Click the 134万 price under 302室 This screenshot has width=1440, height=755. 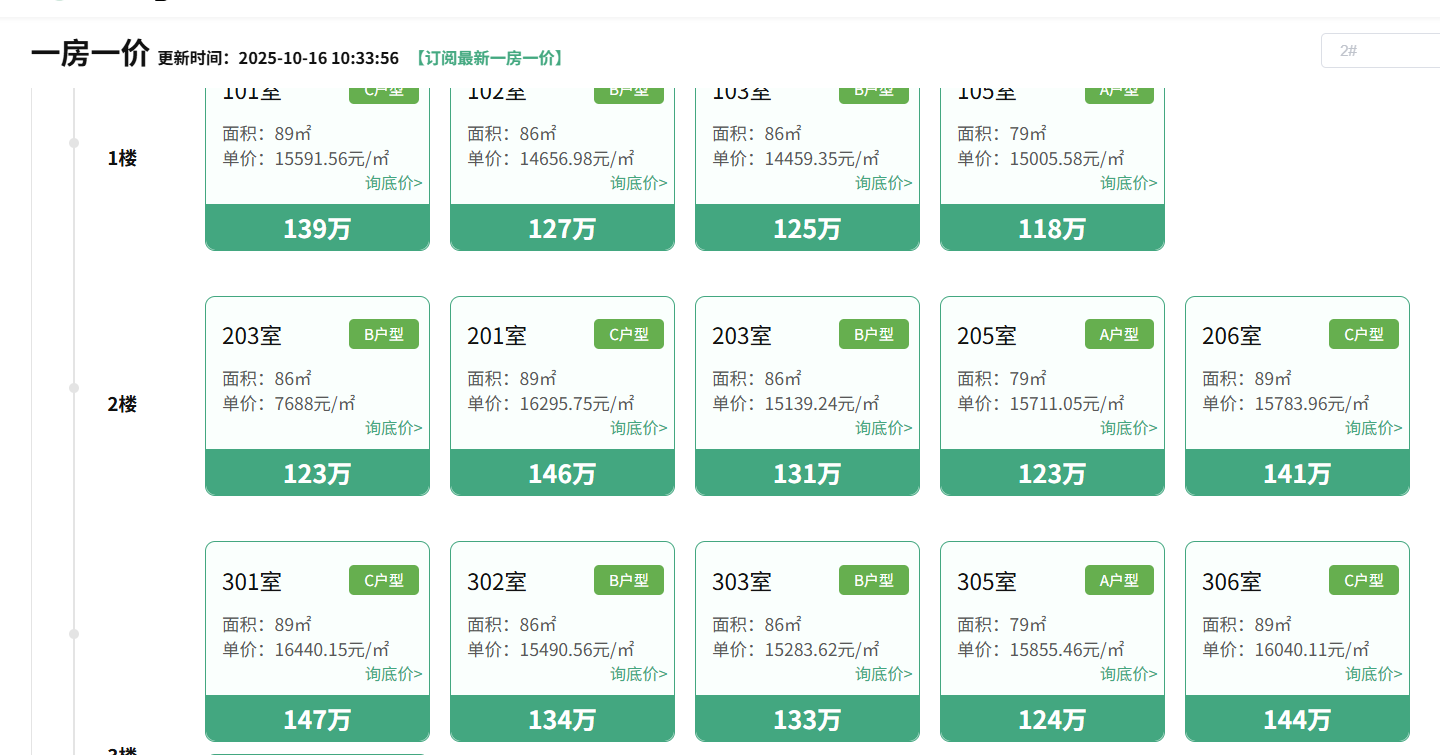click(562, 719)
